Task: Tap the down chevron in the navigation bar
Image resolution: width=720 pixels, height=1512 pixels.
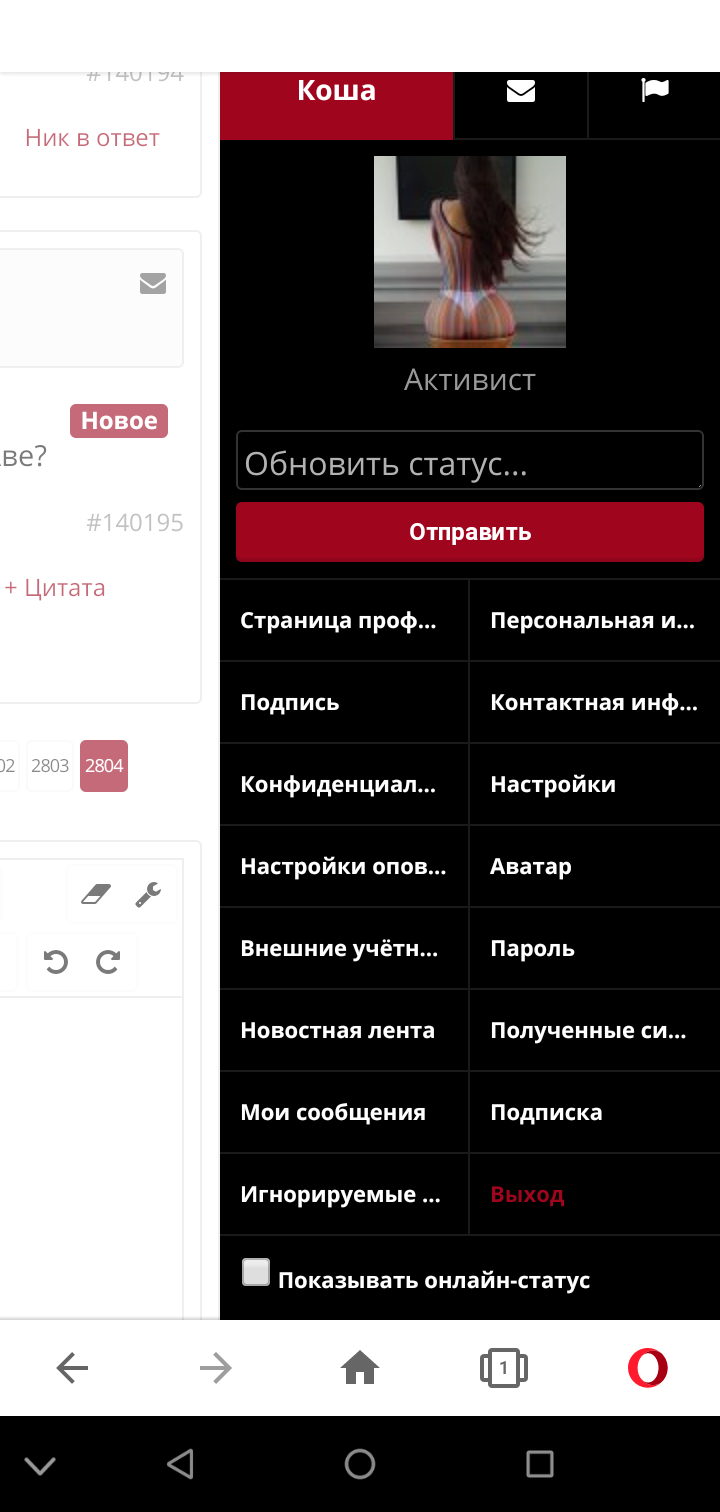Action: [x=40, y=1466]
